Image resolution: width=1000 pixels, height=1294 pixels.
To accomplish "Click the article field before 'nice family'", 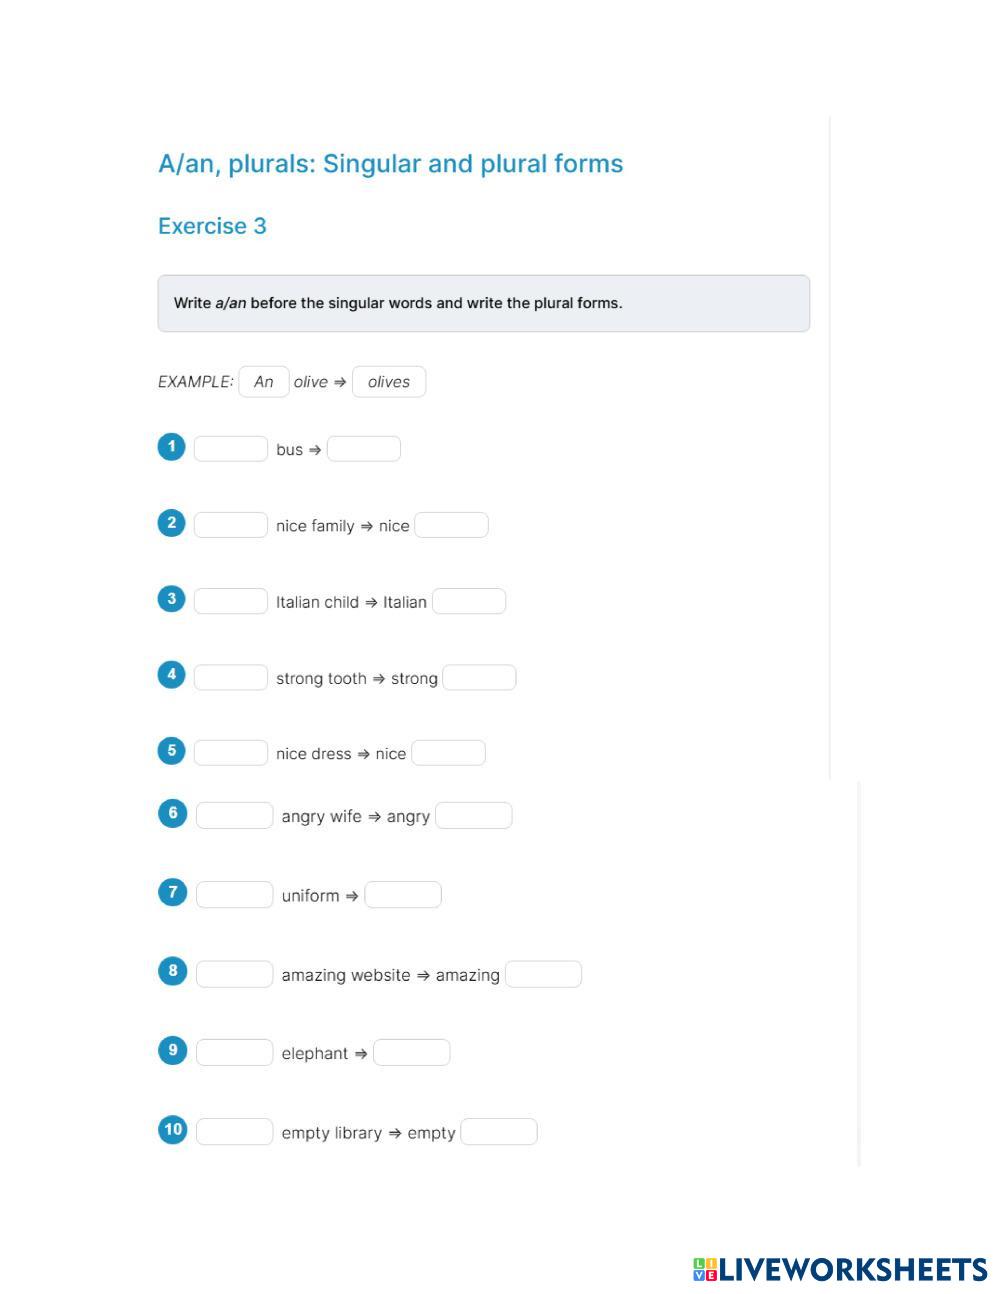I will coord(231,525).
